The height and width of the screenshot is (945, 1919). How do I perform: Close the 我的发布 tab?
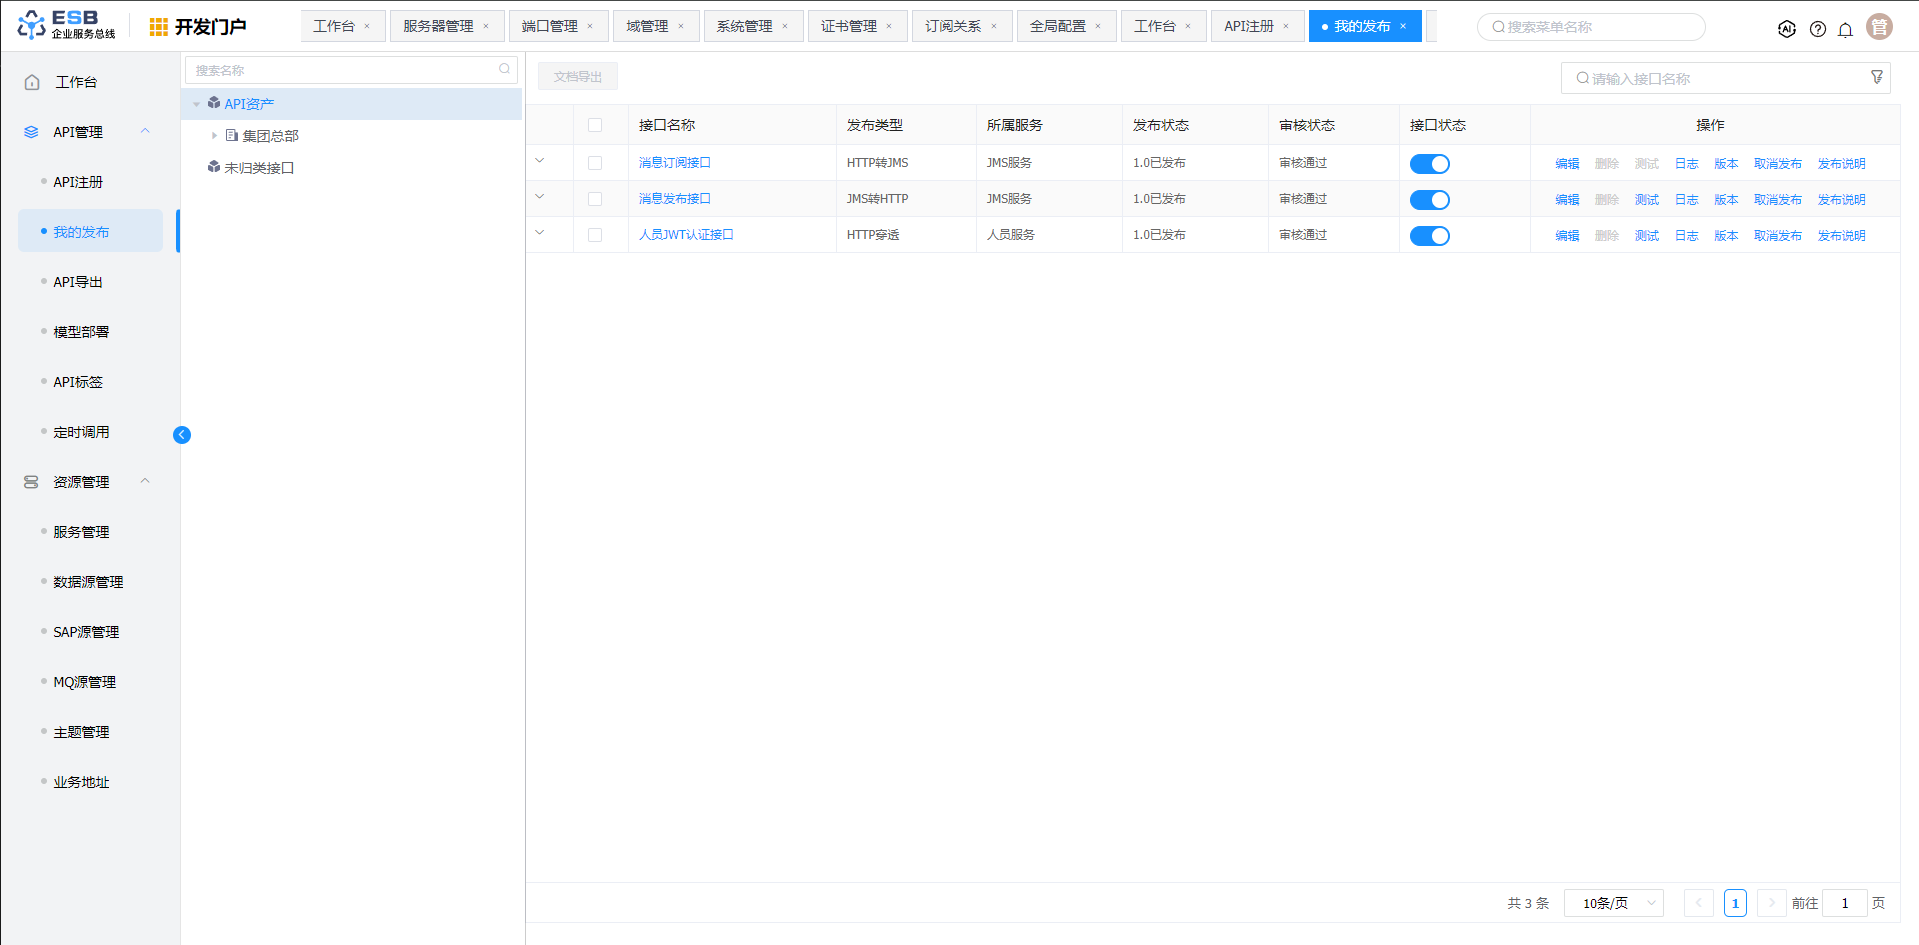pyautogui.click(x=1403, y=26)
